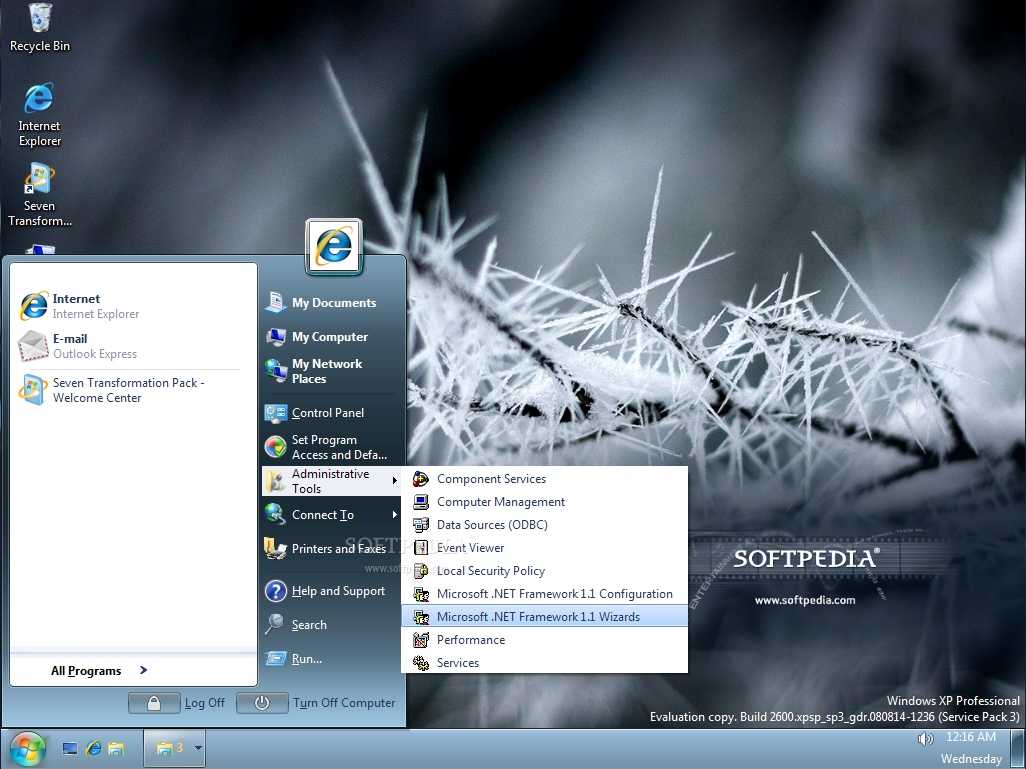Click the volume speaker tray icon
1026x769 pixels.
[x=925, y=739]
